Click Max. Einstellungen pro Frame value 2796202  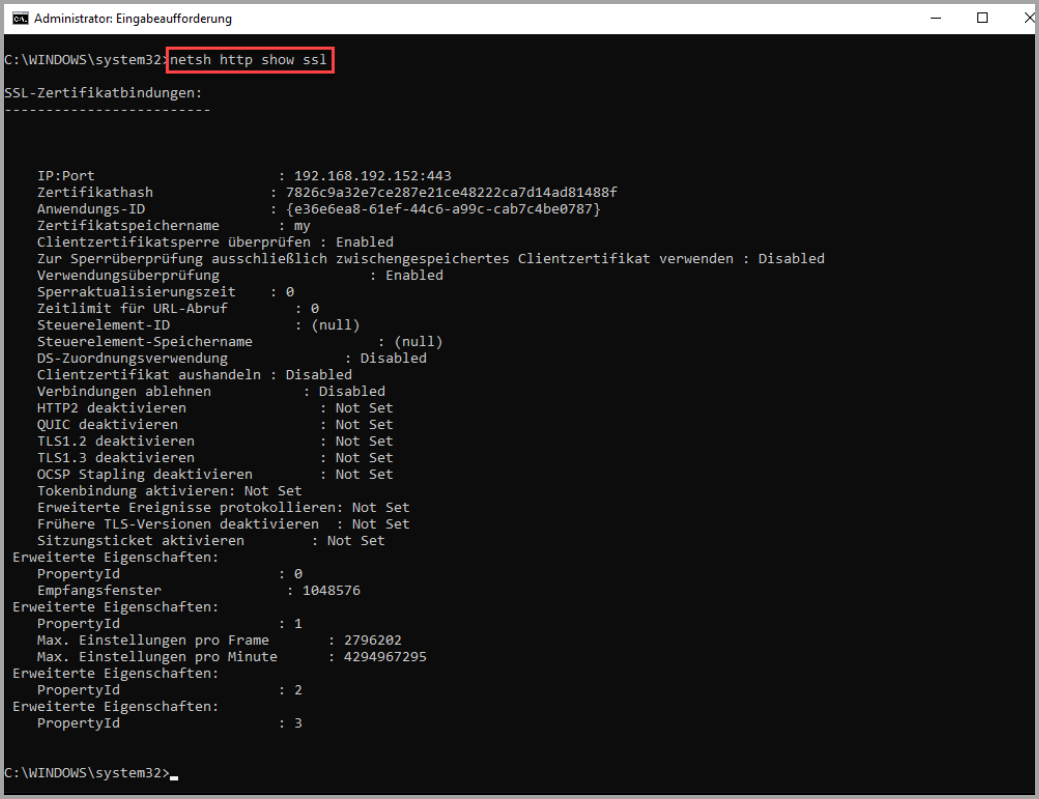point(373,640)
